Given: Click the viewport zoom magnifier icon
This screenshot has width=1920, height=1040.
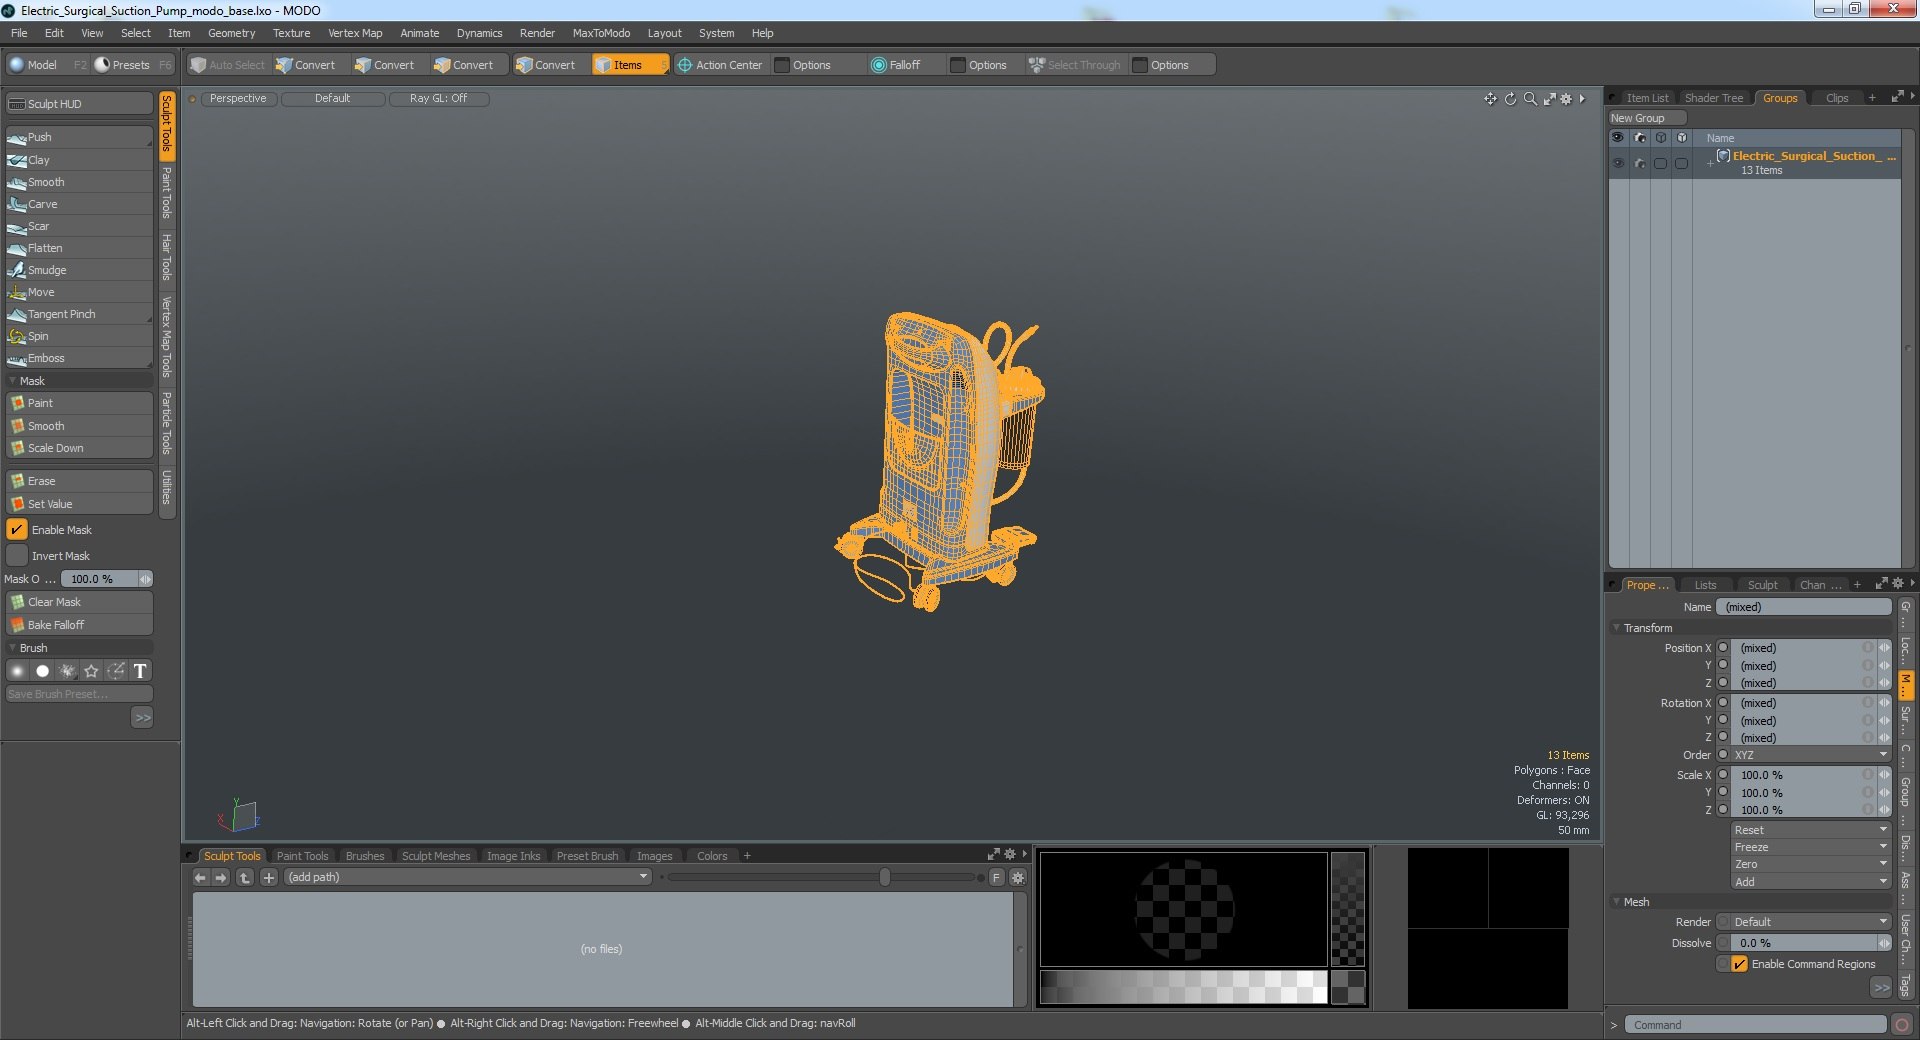Looking at the screenshot, I should [1530, 99].
